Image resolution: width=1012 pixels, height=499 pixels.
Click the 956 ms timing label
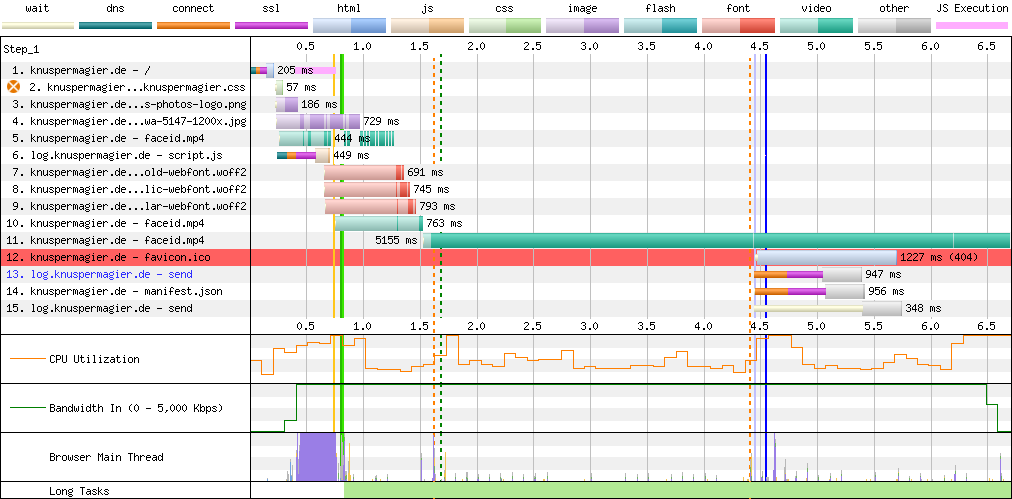[886, 291]
